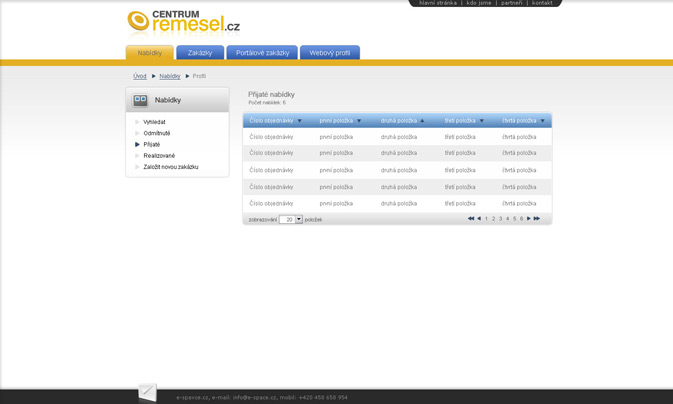The height and width of the screenshot is (404, 673).
Task: Sort by čtvrtá položka column arrow
Action: (542, 121)
